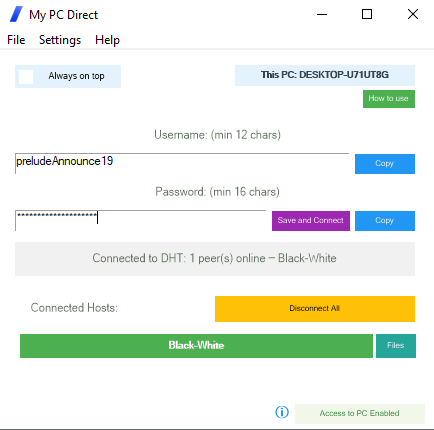
Task: Toggle the Access to PC Enabled button
Action: tap(360, 414)
